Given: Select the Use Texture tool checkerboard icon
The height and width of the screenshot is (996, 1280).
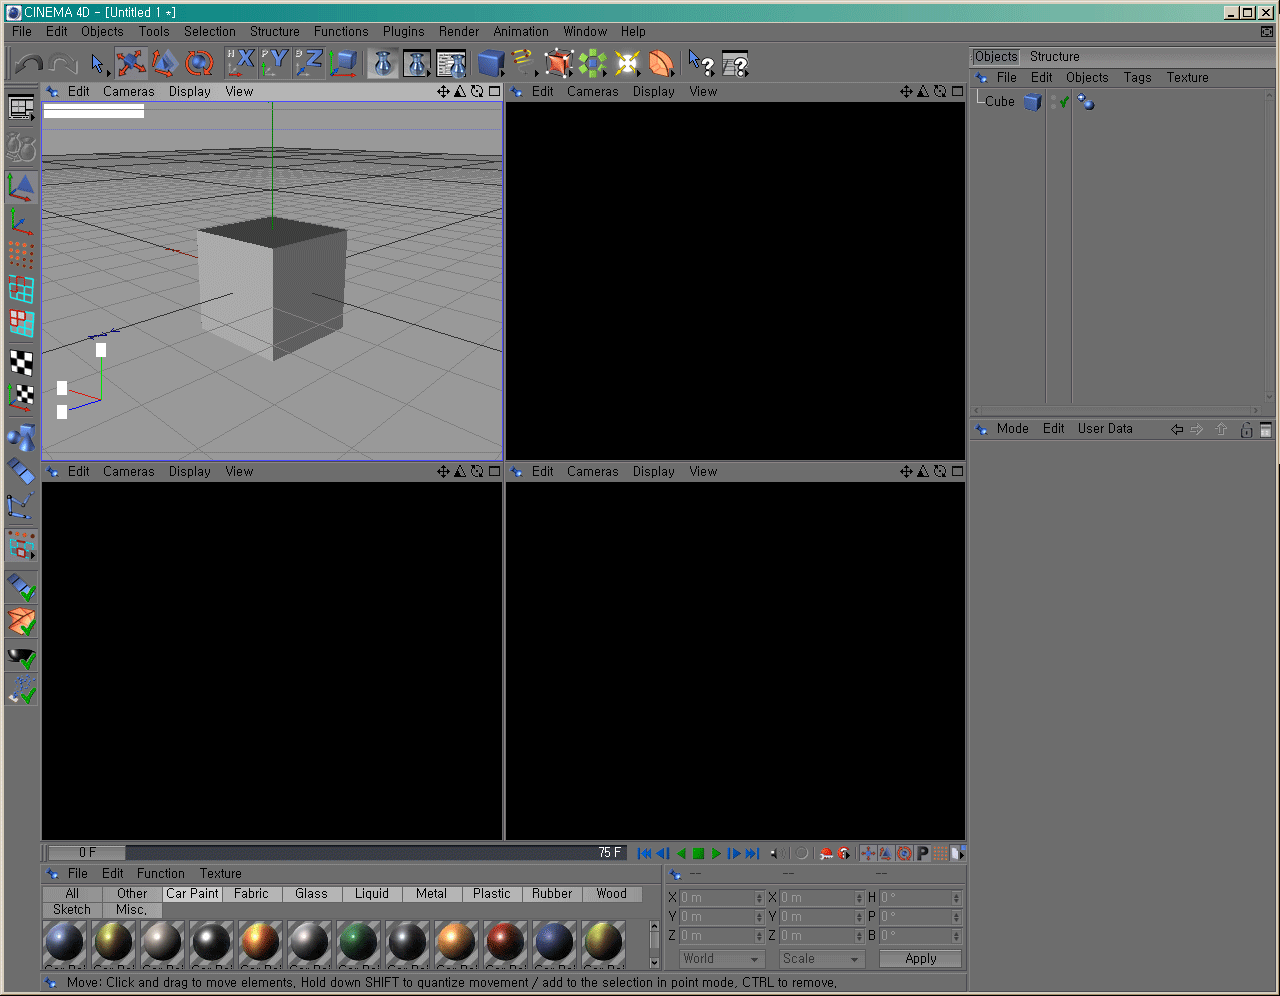Looking at the screenshot, I should 21,362.
